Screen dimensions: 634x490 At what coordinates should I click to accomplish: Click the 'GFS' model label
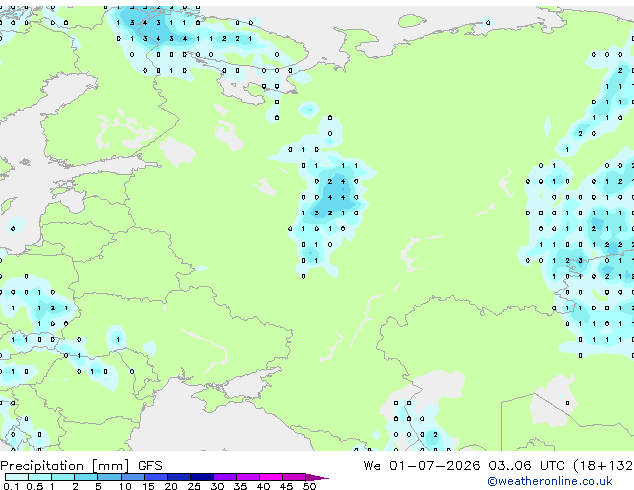[x=150, y=466]
